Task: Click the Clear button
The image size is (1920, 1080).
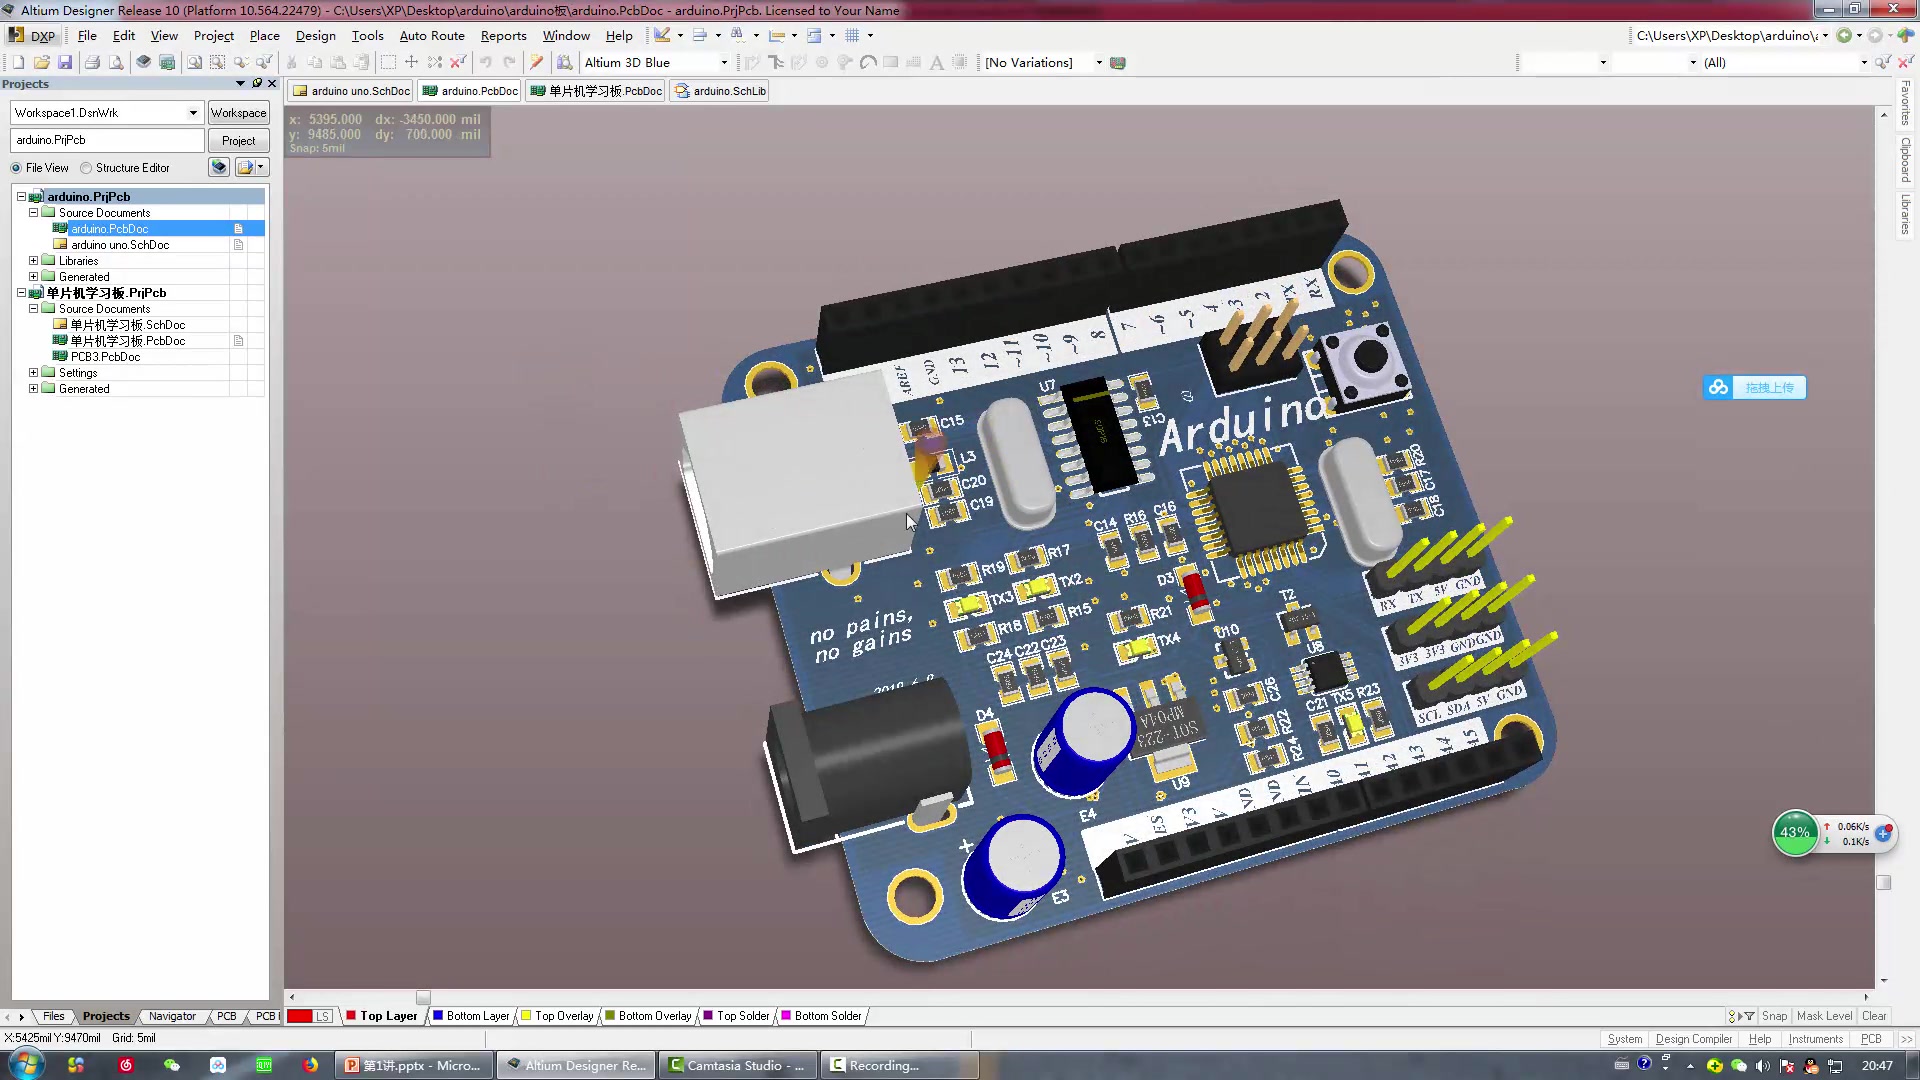Action: [1874, 1016]
